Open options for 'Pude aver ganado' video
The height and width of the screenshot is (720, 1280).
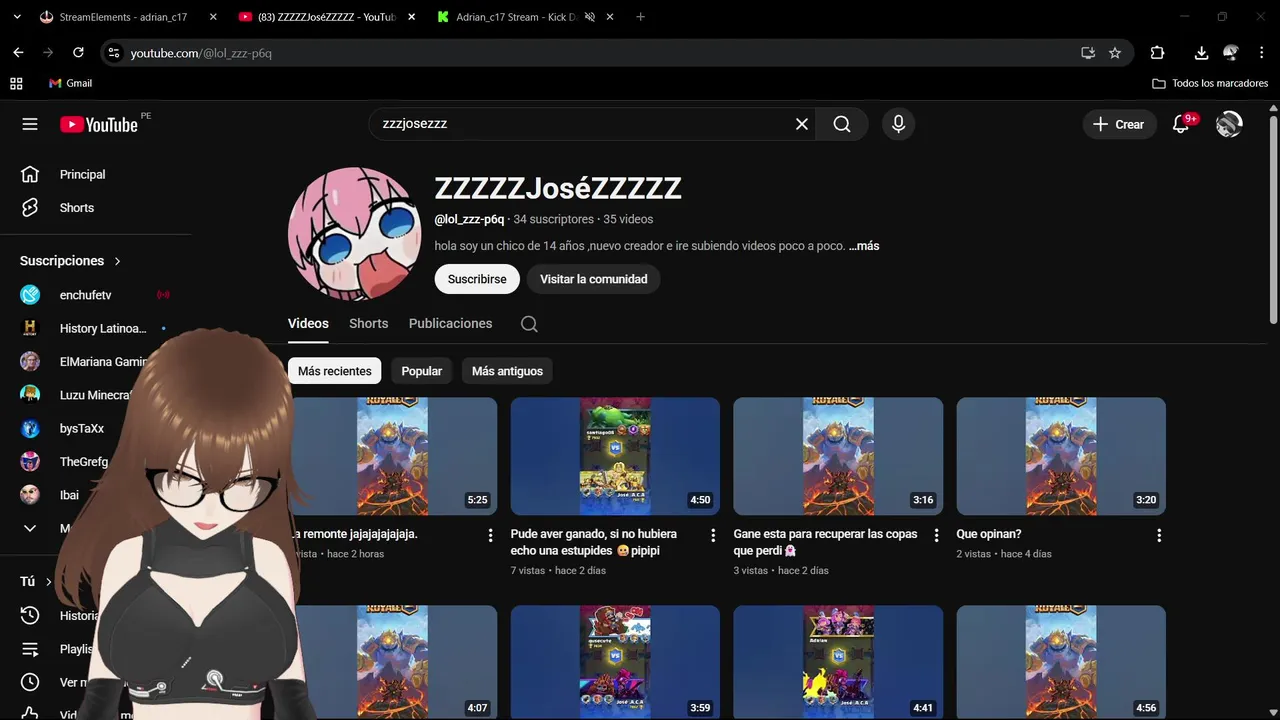click(713, 536)
